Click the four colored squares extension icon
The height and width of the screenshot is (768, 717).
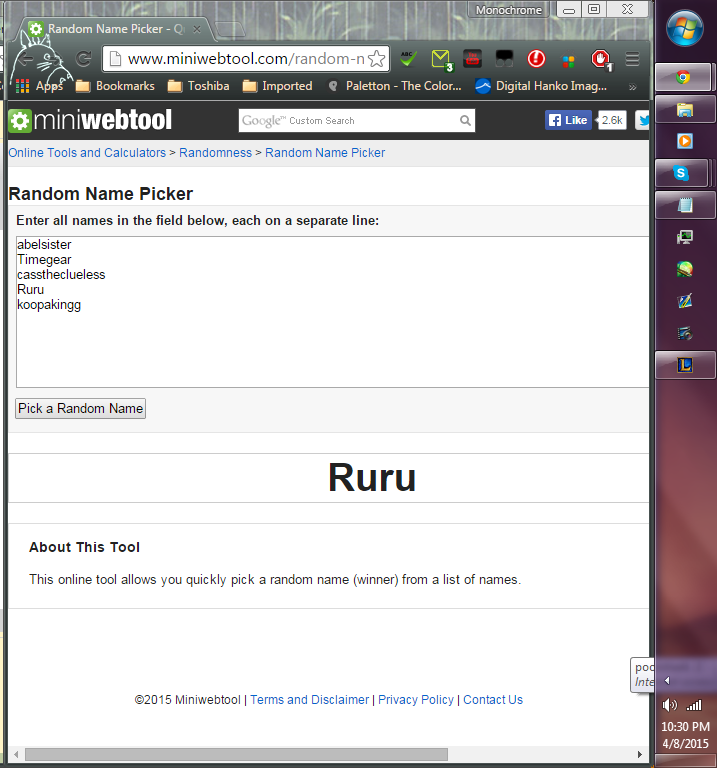tap(568, 61)
